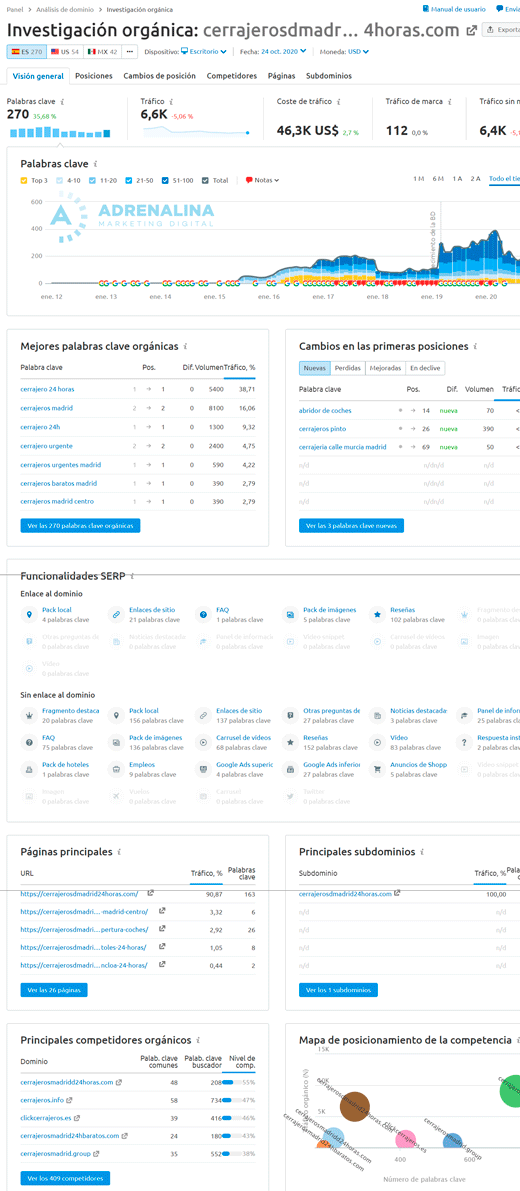Open the abridor de coches keyword link
Viewport: 520px width, 1191px height.
tap(325, 410)
